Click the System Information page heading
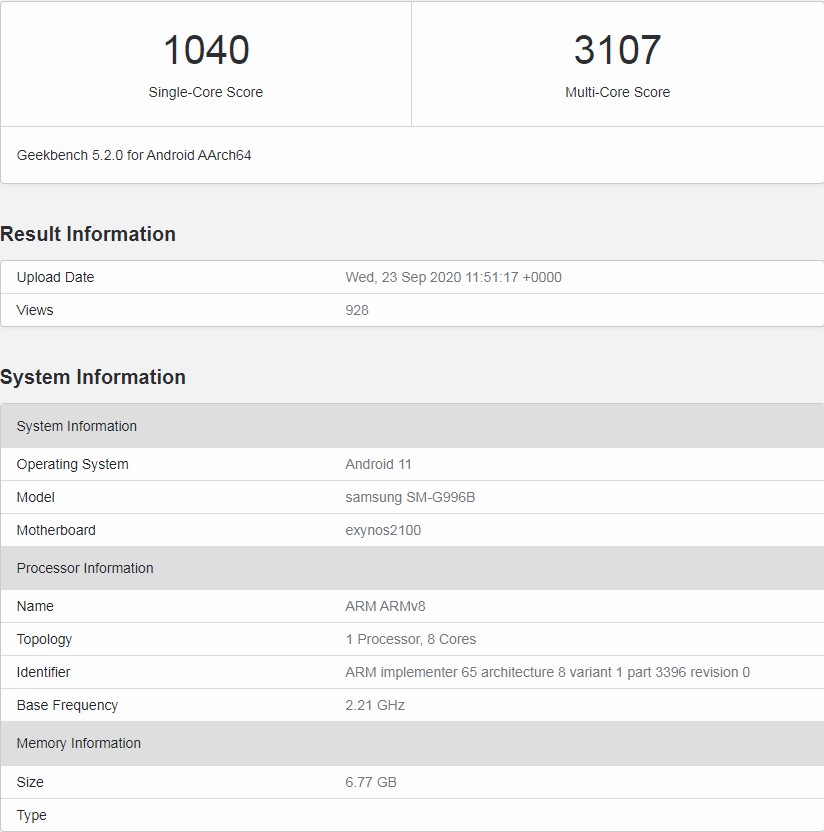The width and height of the screenshot is (824, 832). [x=93, y=377]
